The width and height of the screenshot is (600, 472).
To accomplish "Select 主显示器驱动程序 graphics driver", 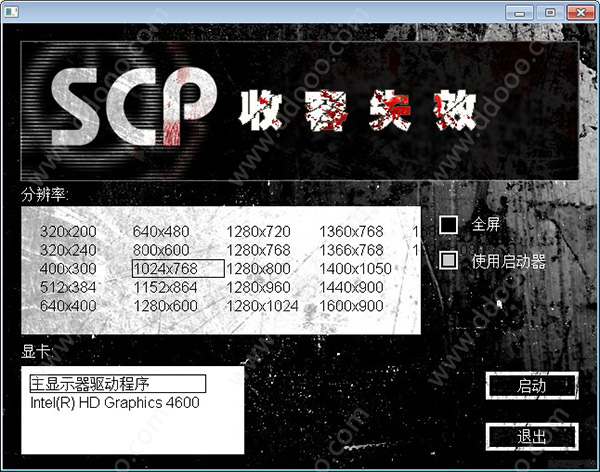I will (x=117, y=384).
